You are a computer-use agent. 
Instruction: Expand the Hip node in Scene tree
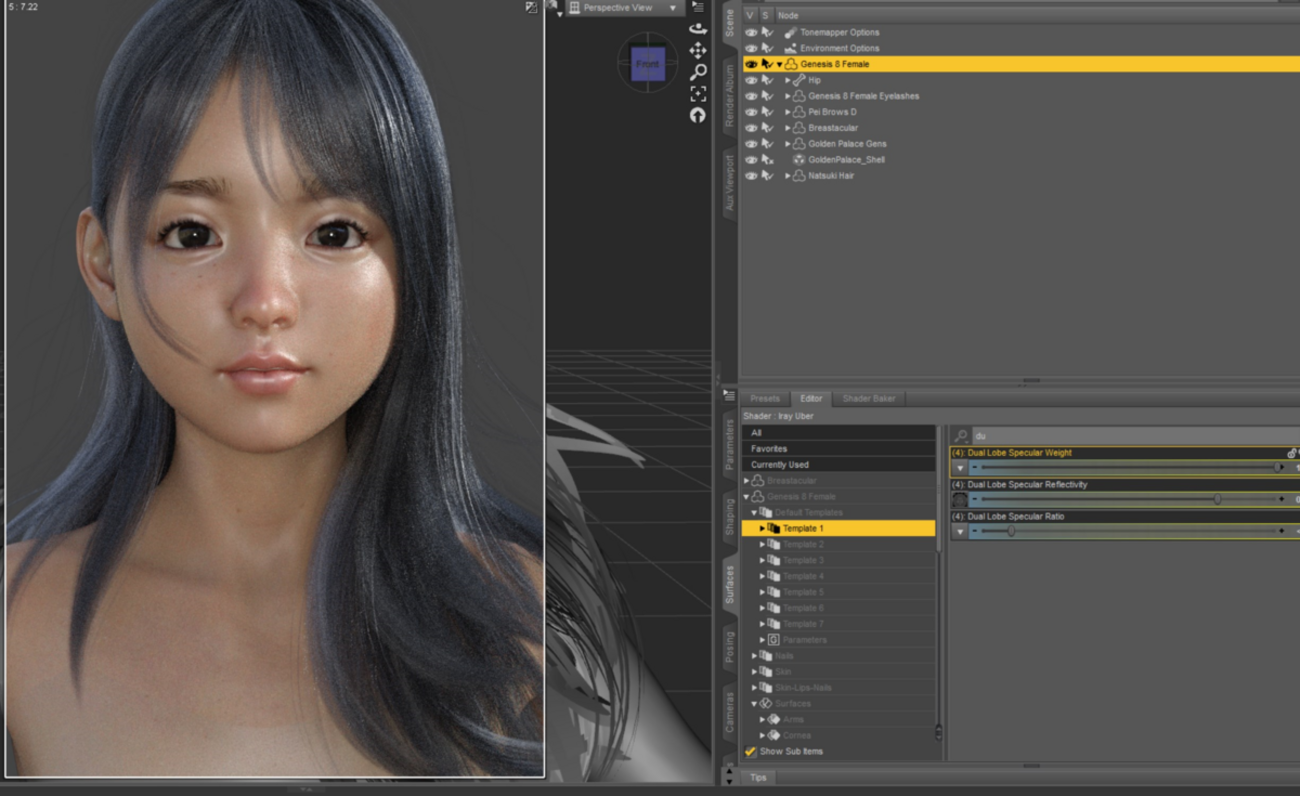tap(789, 80)
